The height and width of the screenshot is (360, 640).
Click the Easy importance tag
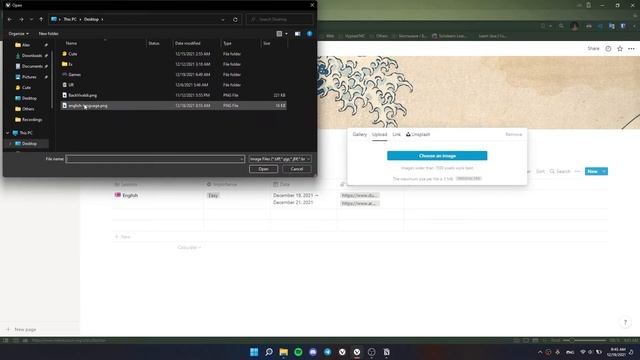pos(213,196)
